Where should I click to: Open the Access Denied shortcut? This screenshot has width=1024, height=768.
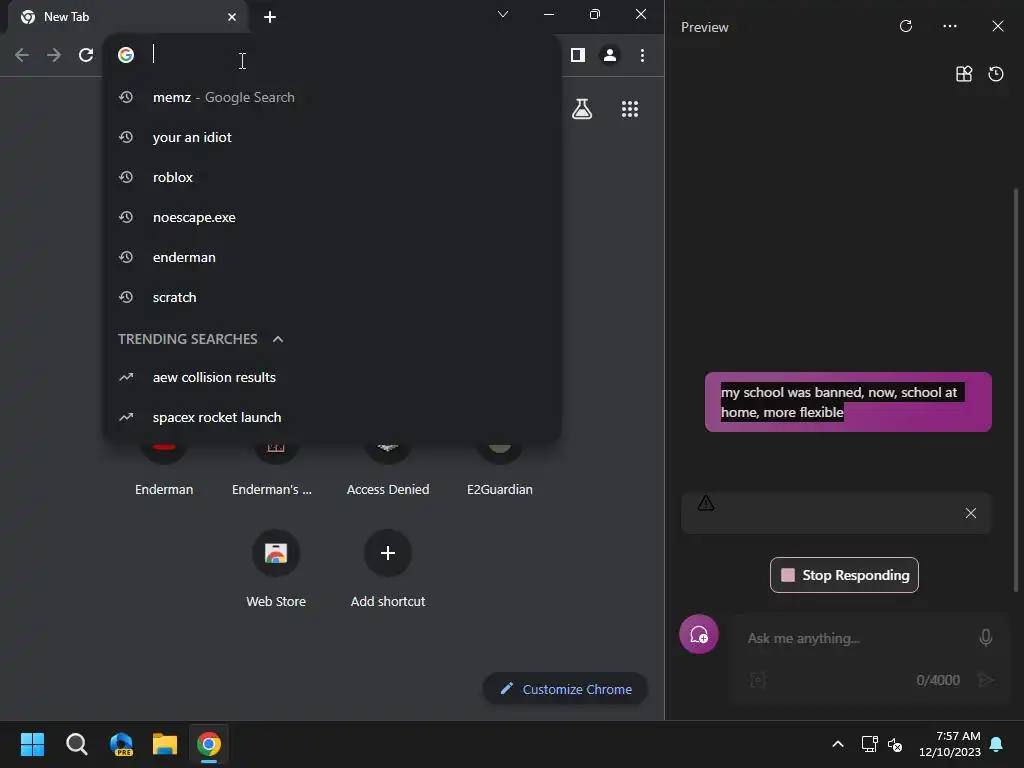388,472
